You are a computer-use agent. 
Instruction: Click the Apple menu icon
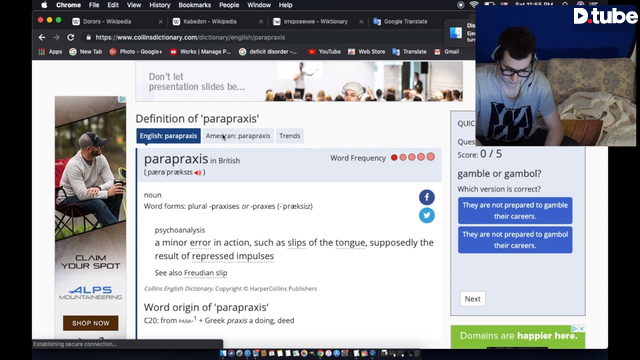tap(44, 5)
